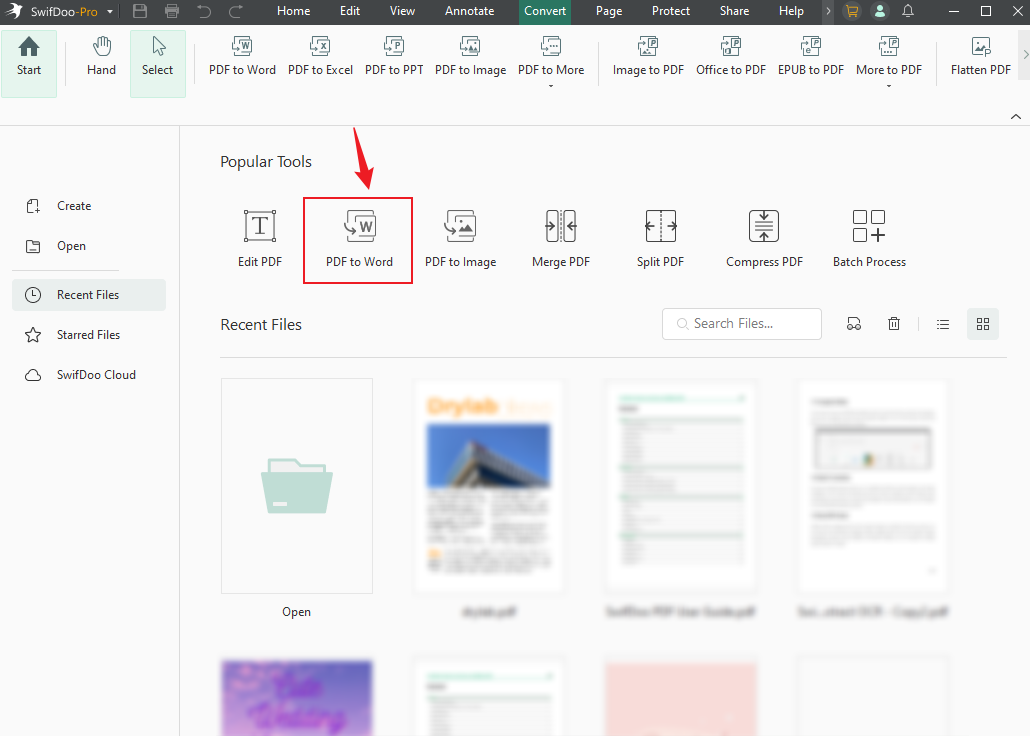The height and width of the screenshot is (736, 1030).
Task: Open the Home tab
Action: click(293, 11)
